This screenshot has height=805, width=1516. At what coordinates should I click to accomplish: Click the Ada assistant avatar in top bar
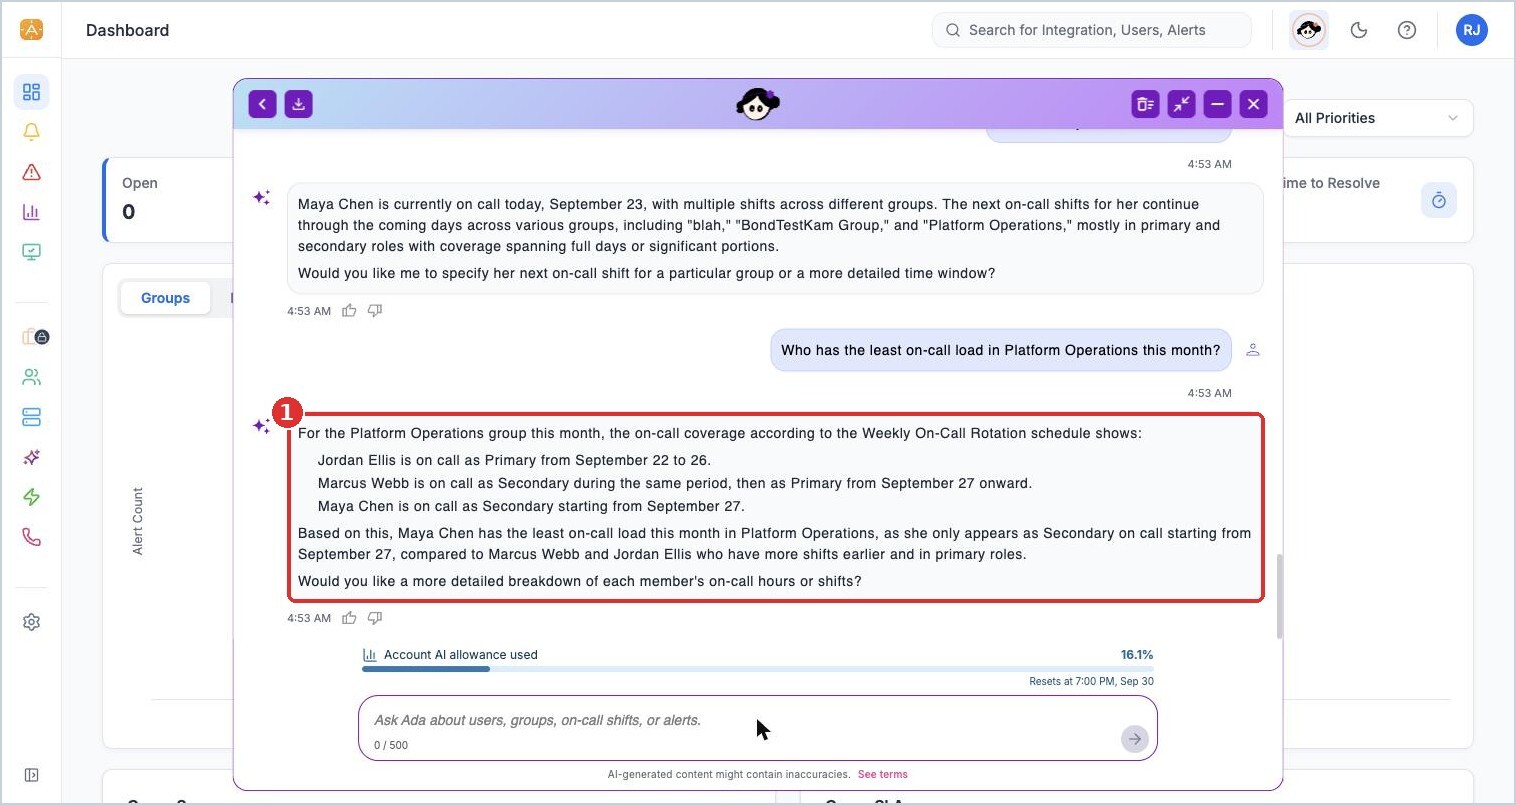1309,30
